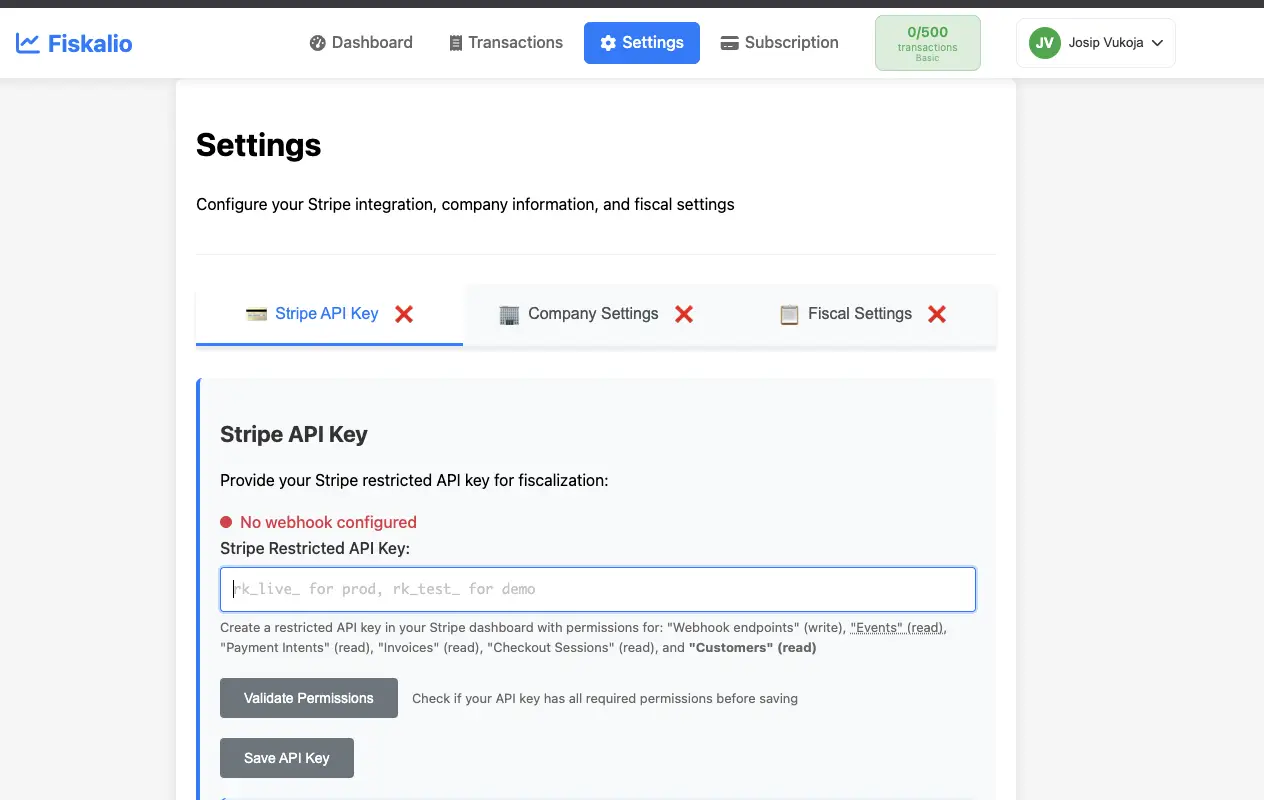The image size is (1264, 800).
Task: Click the "Check if your API key has all required permissions" hint
Action: (x=605, y=698)
